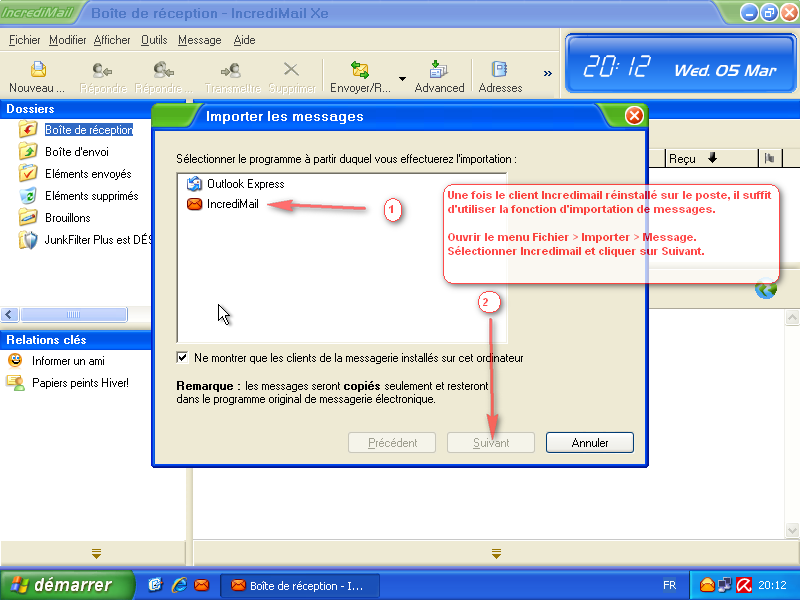Launch IncrediMail from quick launch bar
800x600 pixels.
202,585
